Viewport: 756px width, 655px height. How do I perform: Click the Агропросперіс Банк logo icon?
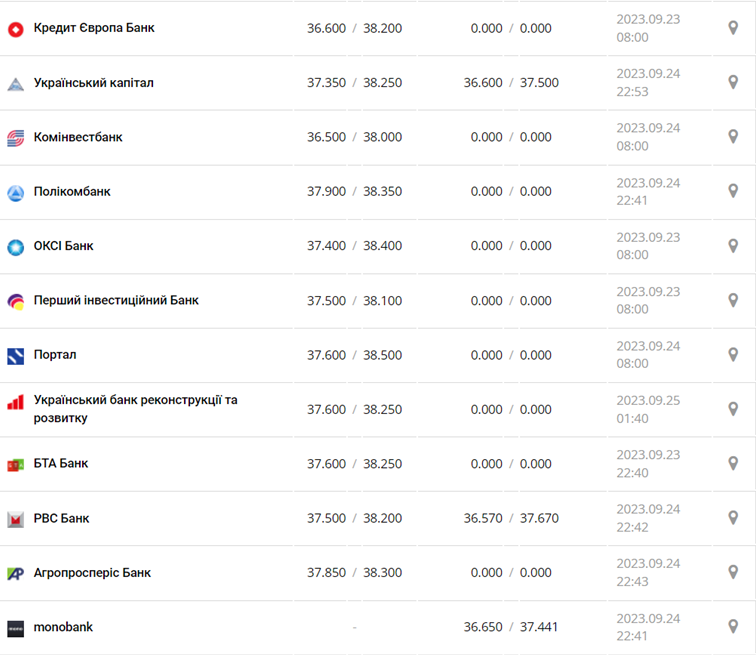(15, 573)
